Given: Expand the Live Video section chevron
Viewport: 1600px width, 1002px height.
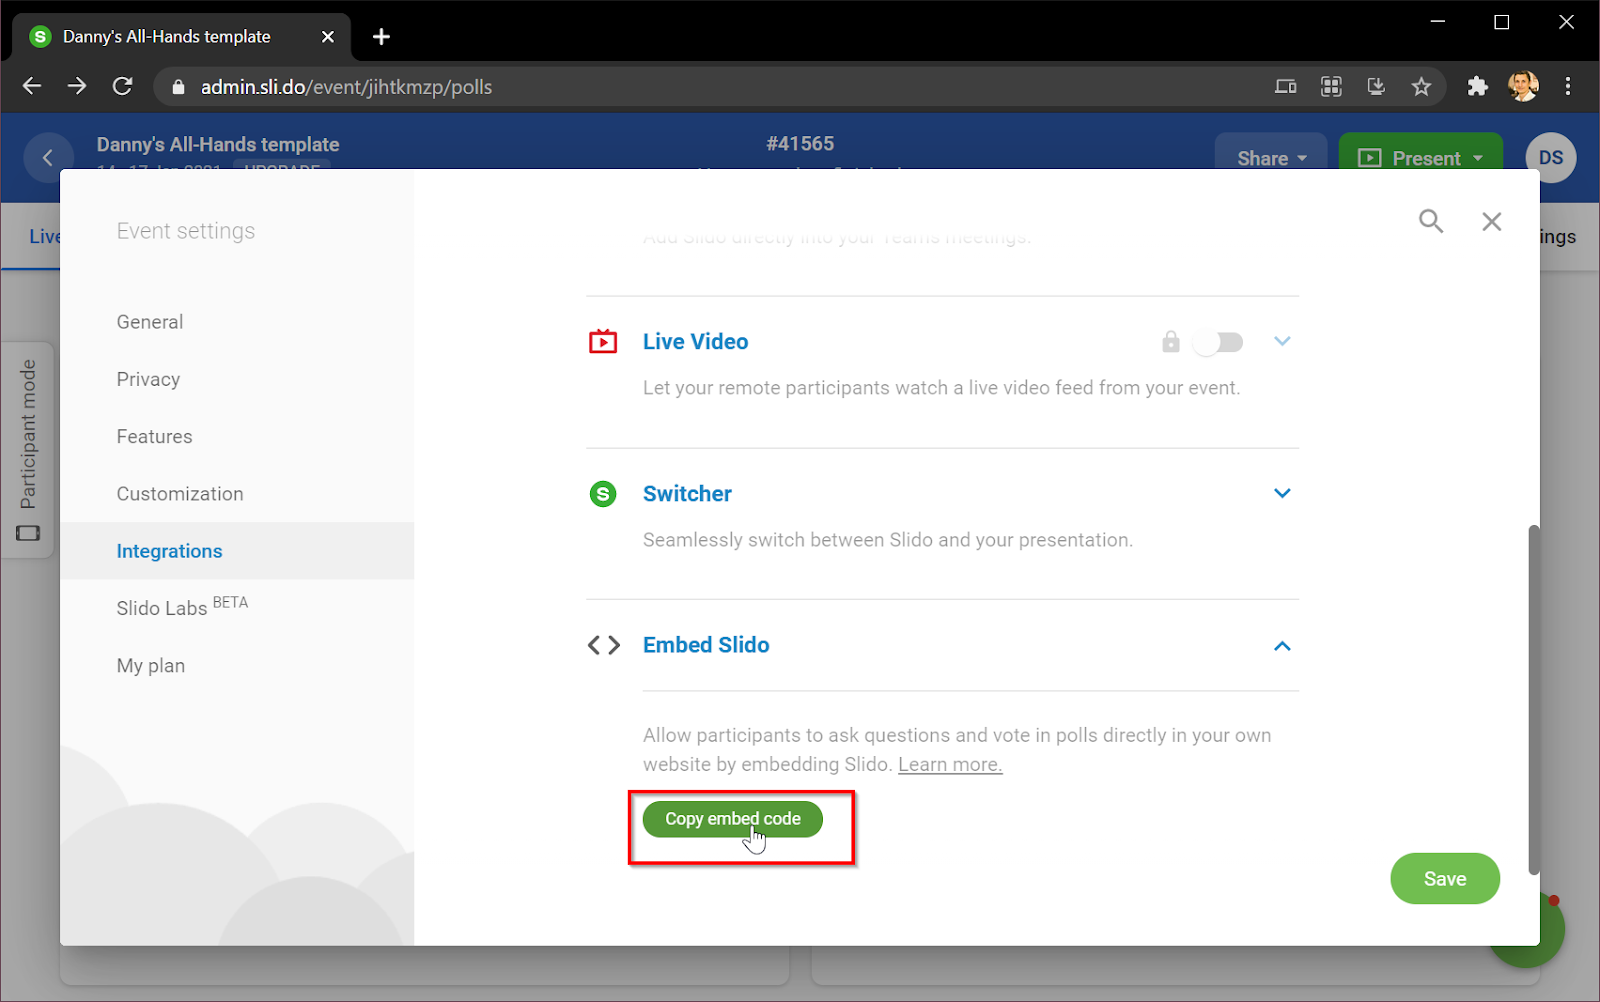Looking at the screenshot, I should 1282,342.
